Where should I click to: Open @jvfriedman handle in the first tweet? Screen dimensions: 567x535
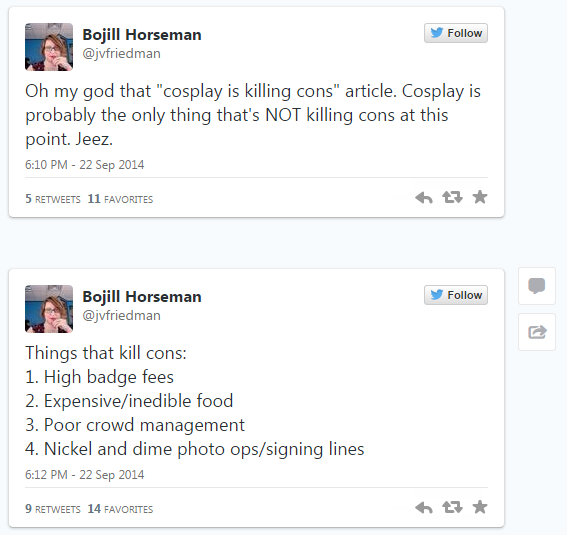coord(122,54)
